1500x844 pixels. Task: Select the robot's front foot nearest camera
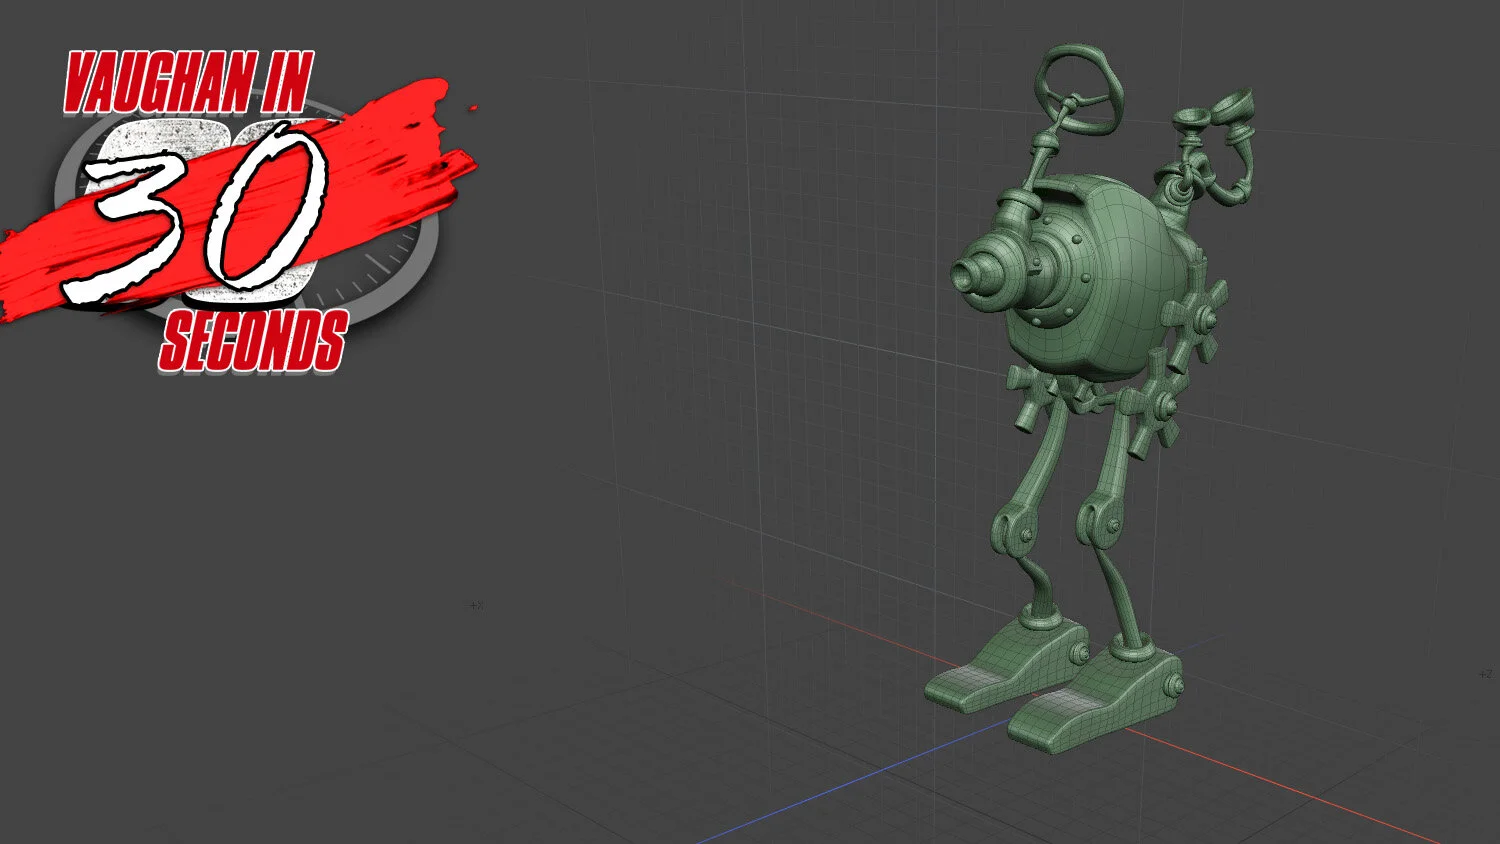pyautogui.click(x=1095, y=701)
